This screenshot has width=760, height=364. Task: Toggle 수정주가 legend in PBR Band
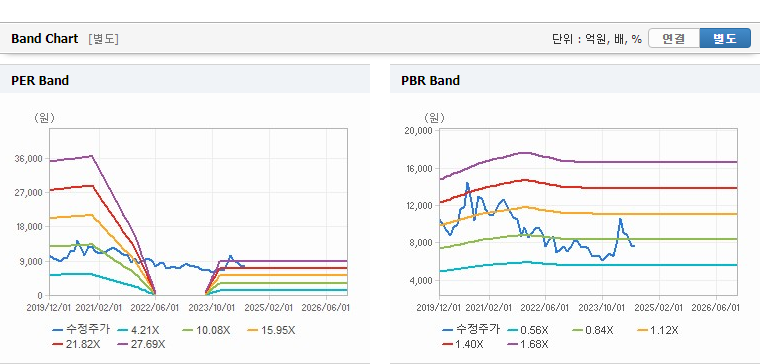(471, 330)
